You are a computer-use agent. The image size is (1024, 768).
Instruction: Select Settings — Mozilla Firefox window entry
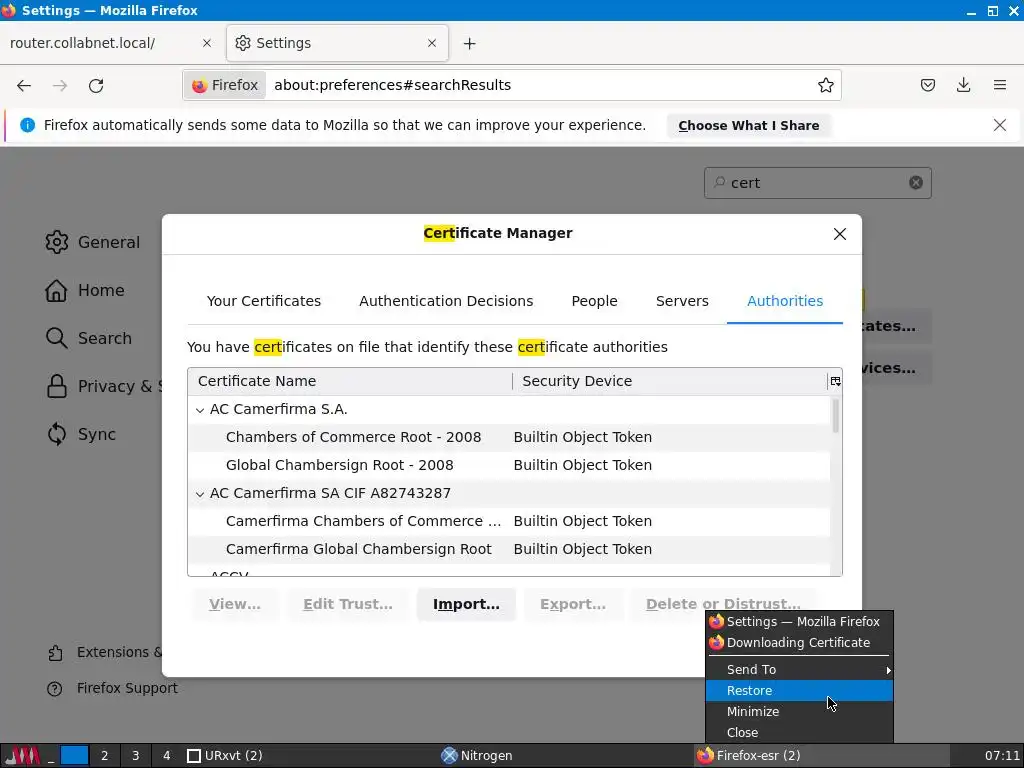click(799, 622)
